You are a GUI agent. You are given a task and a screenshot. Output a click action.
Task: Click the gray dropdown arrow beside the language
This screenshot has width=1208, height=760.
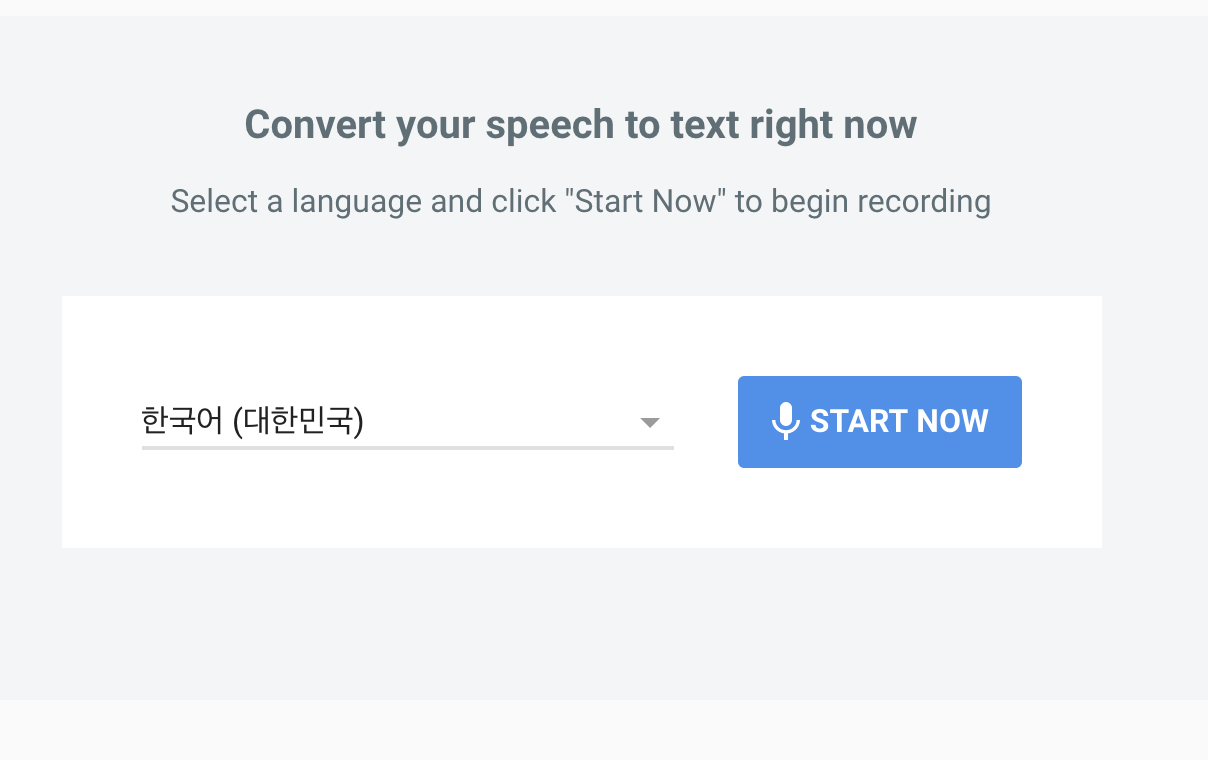650,422
